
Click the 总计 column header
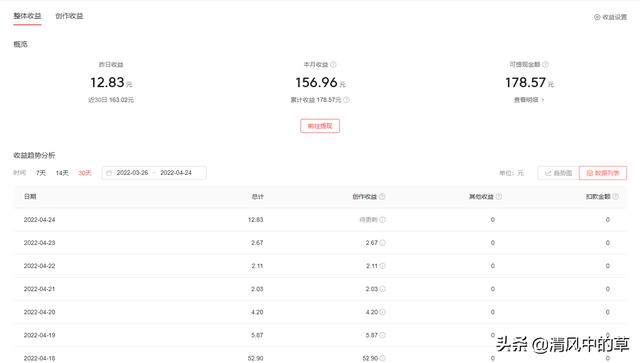(x=258, y=197)
